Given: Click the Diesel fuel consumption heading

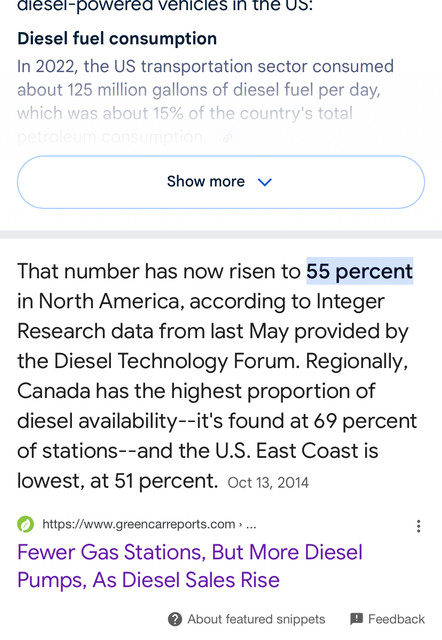Looking at the screenshot, I should coord(117,39).
